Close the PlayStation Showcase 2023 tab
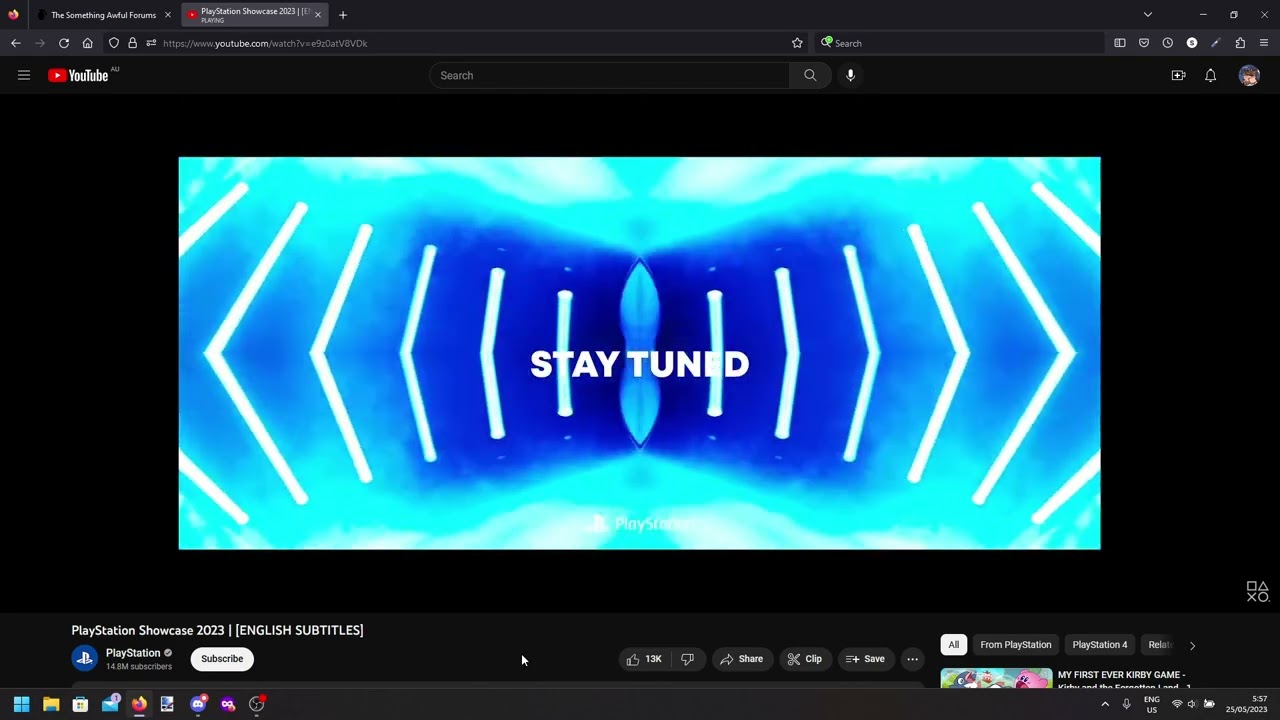The width and height of the screenshot is (1280, 720). click(x=318, y=15)
